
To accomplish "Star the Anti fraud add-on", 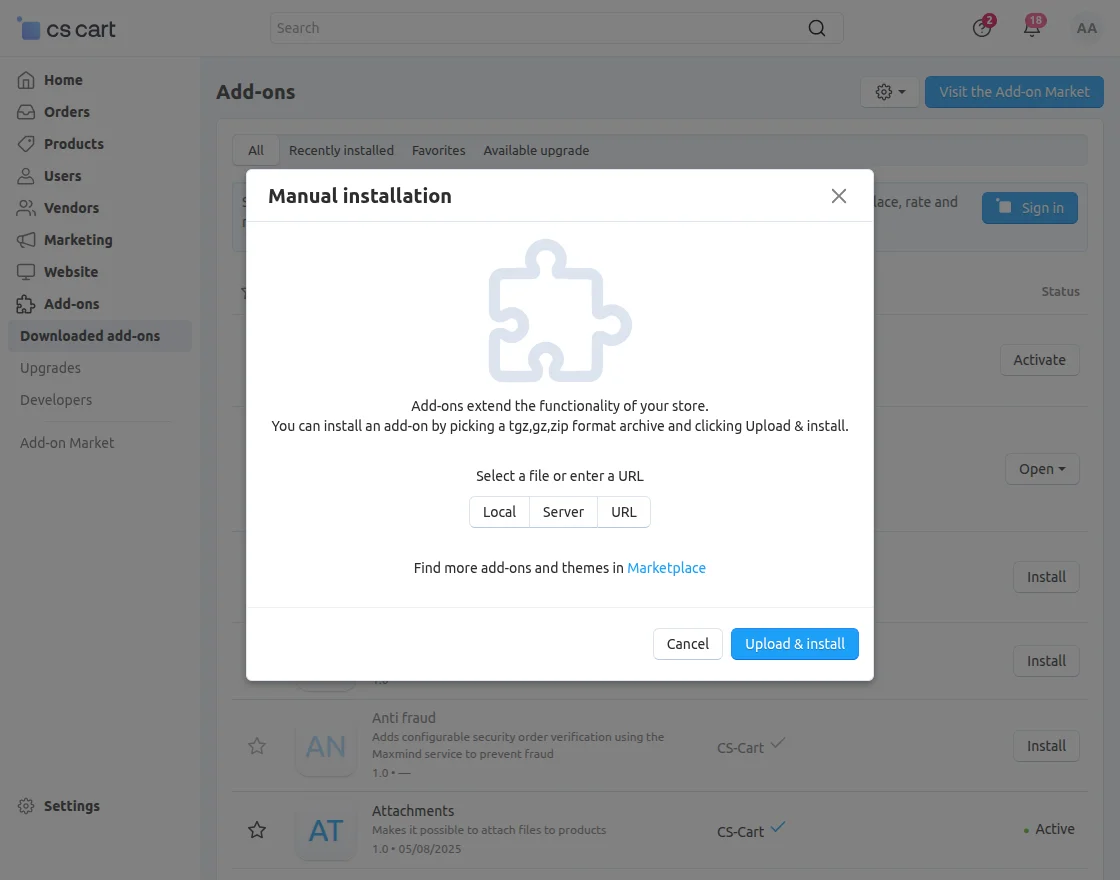I will pos(257,746).
